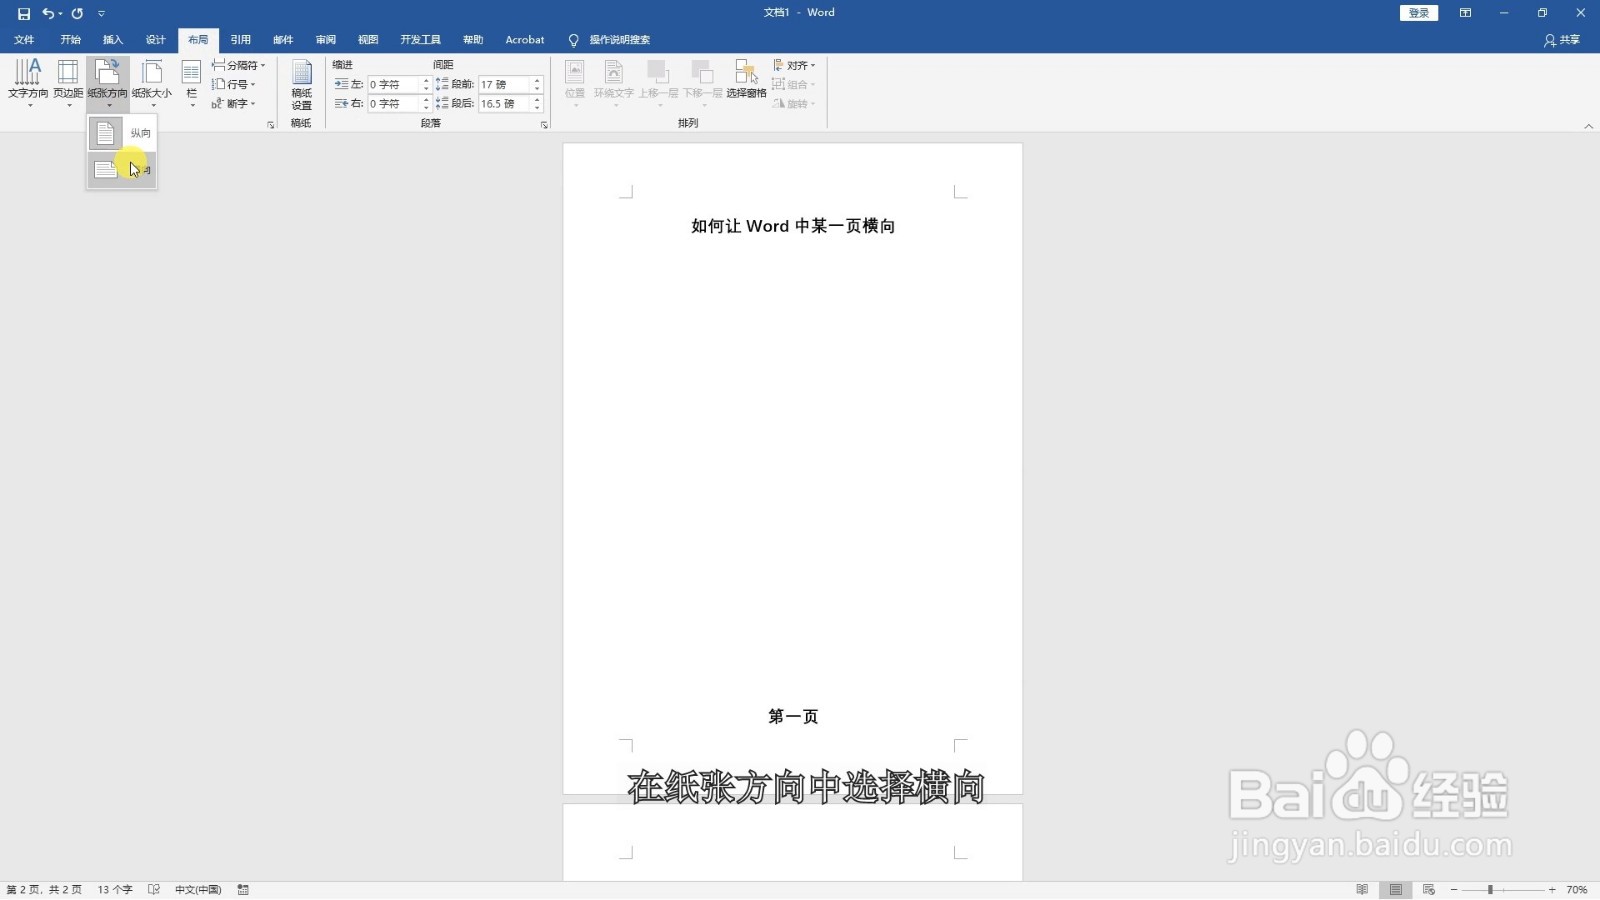Expand the 组合 (Group) dropdown
Screen dimensions: 1600x900
(x=795, y=84)
